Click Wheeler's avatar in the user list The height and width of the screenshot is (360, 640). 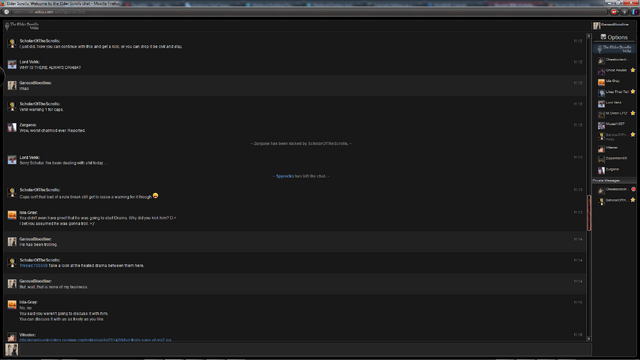[x=601, y=149]
